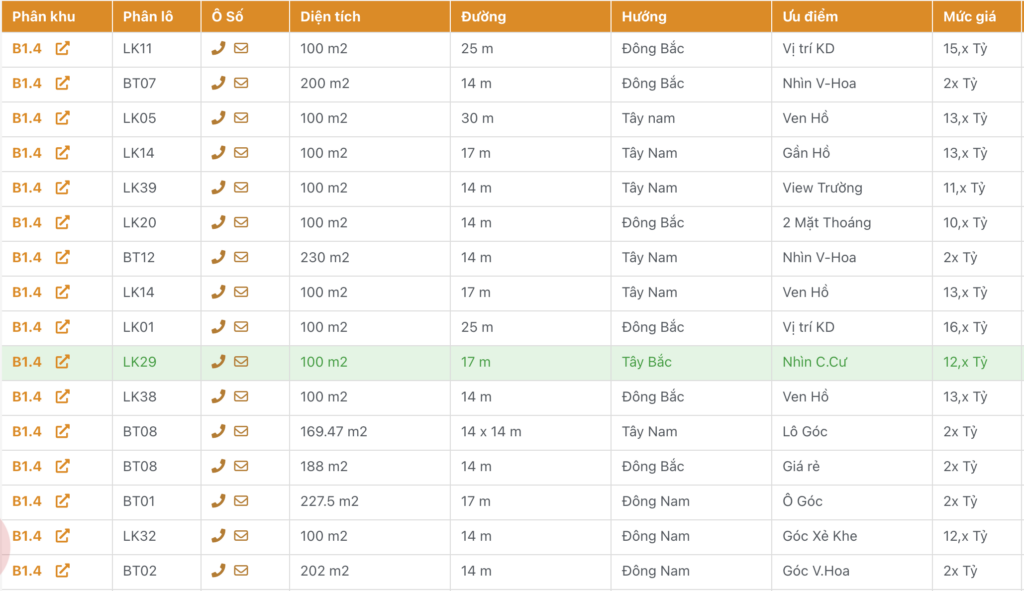Click the phone icon in the LK11 row

coord(218,48)
